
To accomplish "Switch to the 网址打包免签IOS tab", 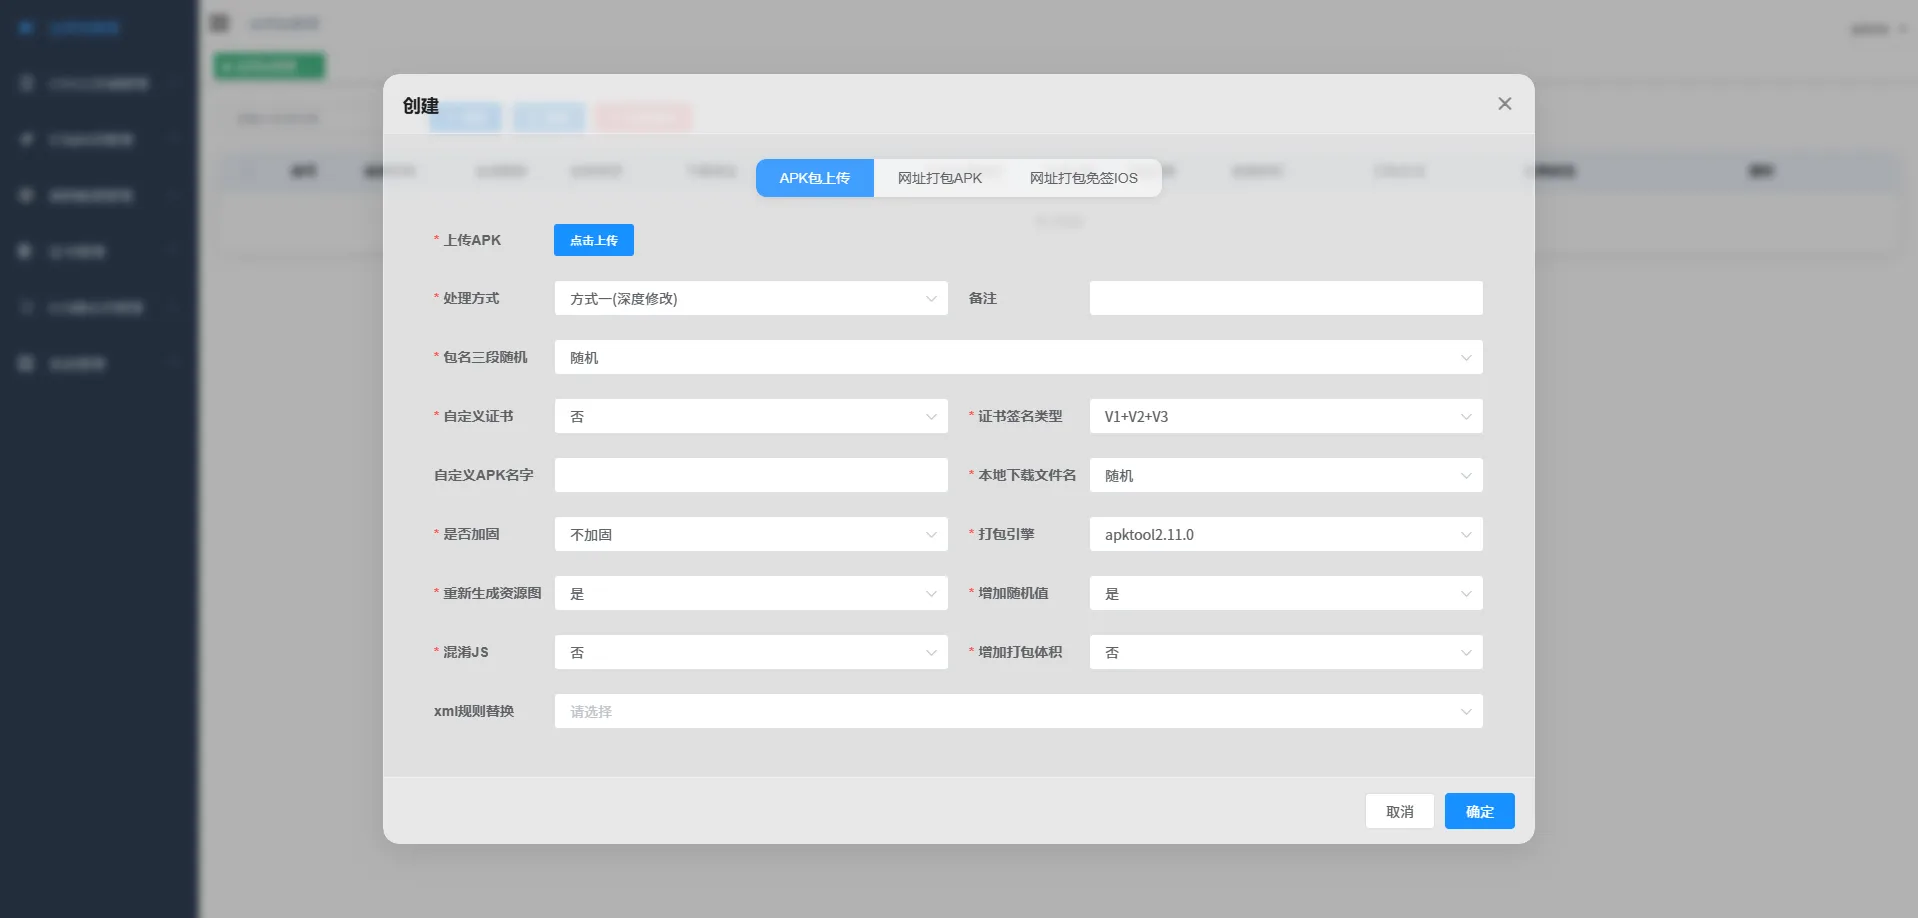I will (x=1083, y=178).
